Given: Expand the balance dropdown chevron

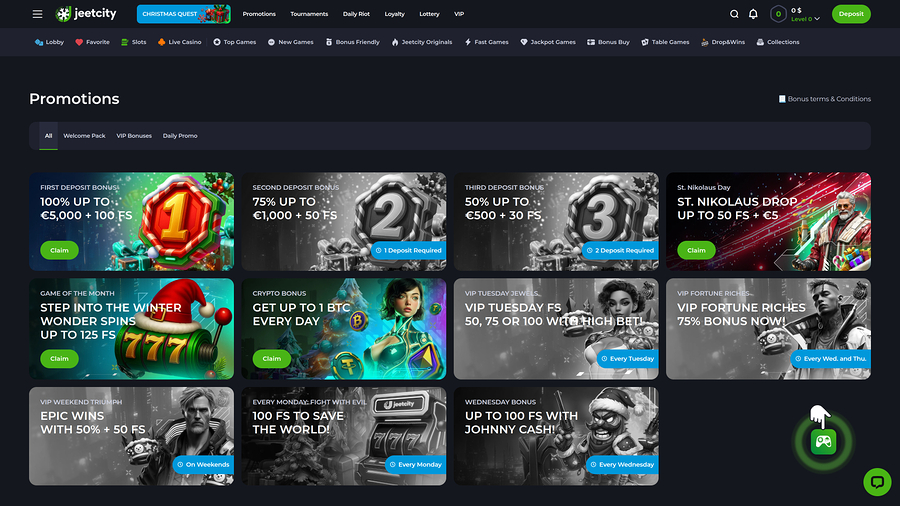Looking at the screenshot, I should (x=817, y=19).
